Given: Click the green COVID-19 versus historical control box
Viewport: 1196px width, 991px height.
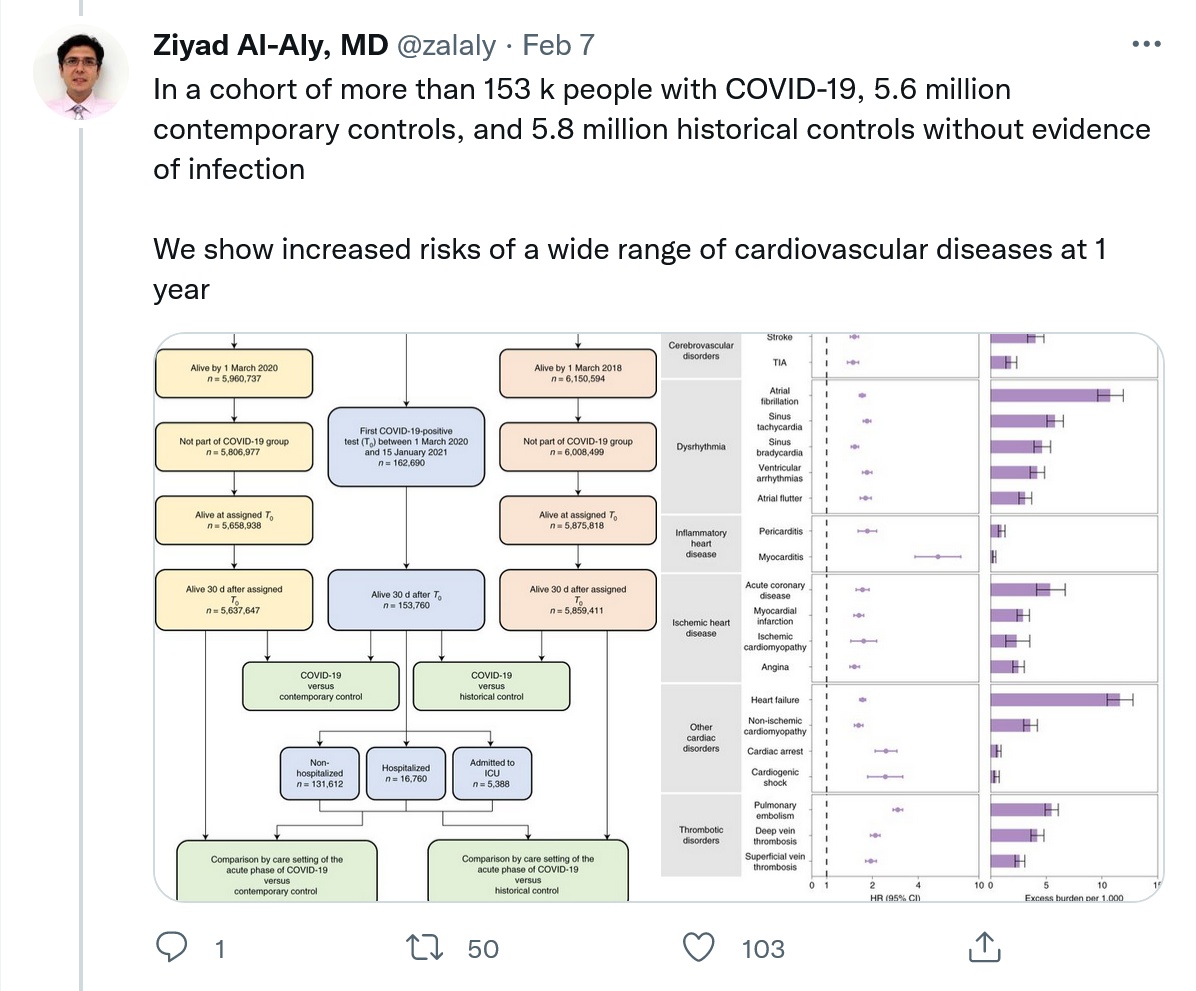Looking at the screenshot, I should (x=491, y=686).
